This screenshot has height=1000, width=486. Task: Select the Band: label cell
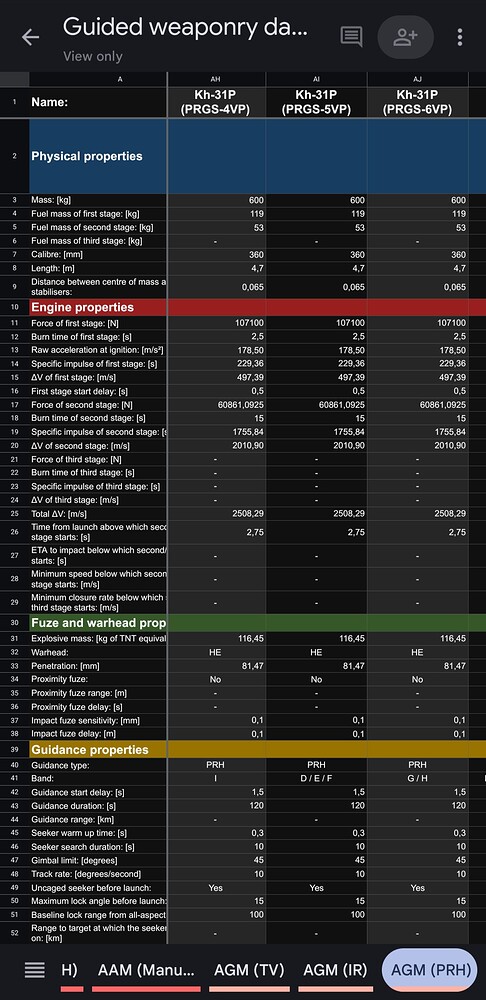click(x=98, y=779)
